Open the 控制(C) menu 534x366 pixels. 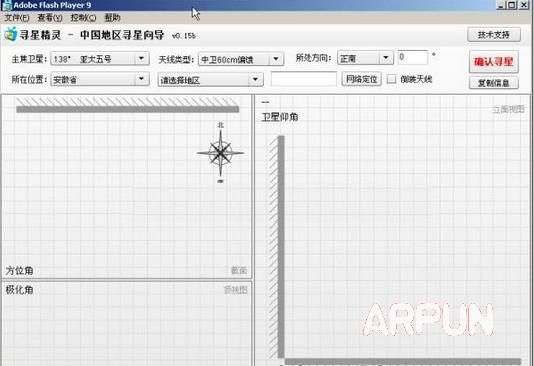(x=83, y=18)
